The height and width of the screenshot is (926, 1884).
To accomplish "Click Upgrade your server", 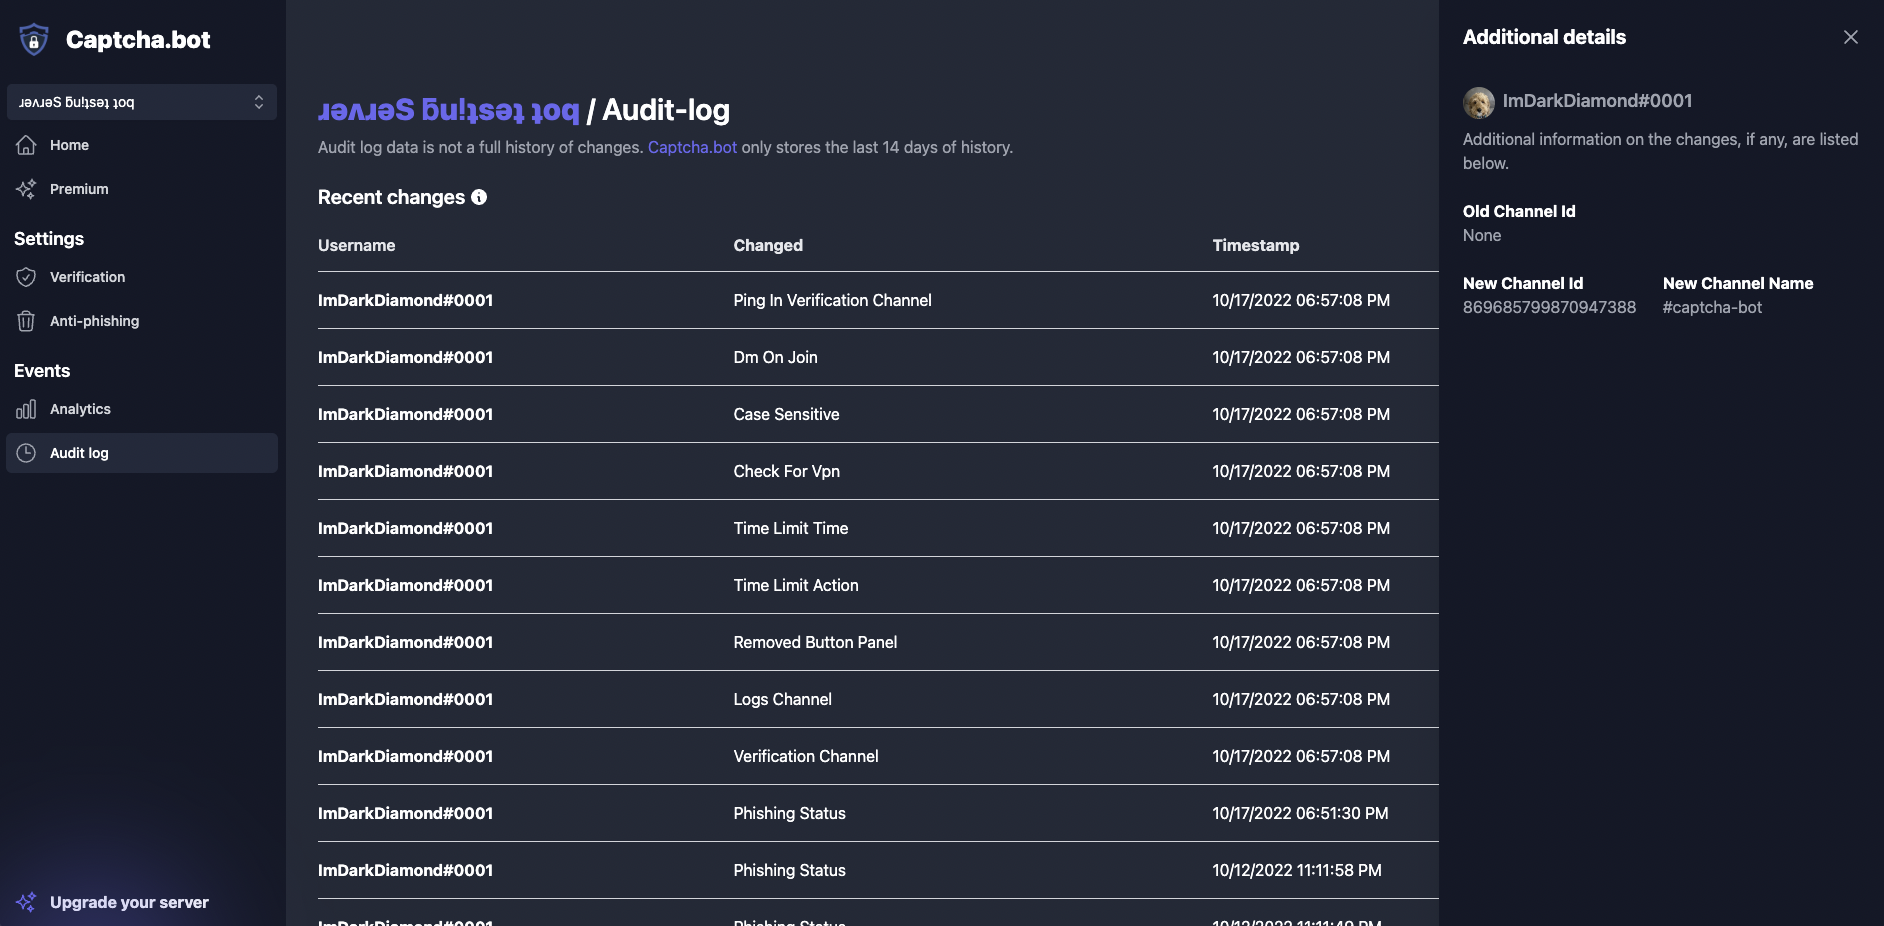I will [129, 902].
